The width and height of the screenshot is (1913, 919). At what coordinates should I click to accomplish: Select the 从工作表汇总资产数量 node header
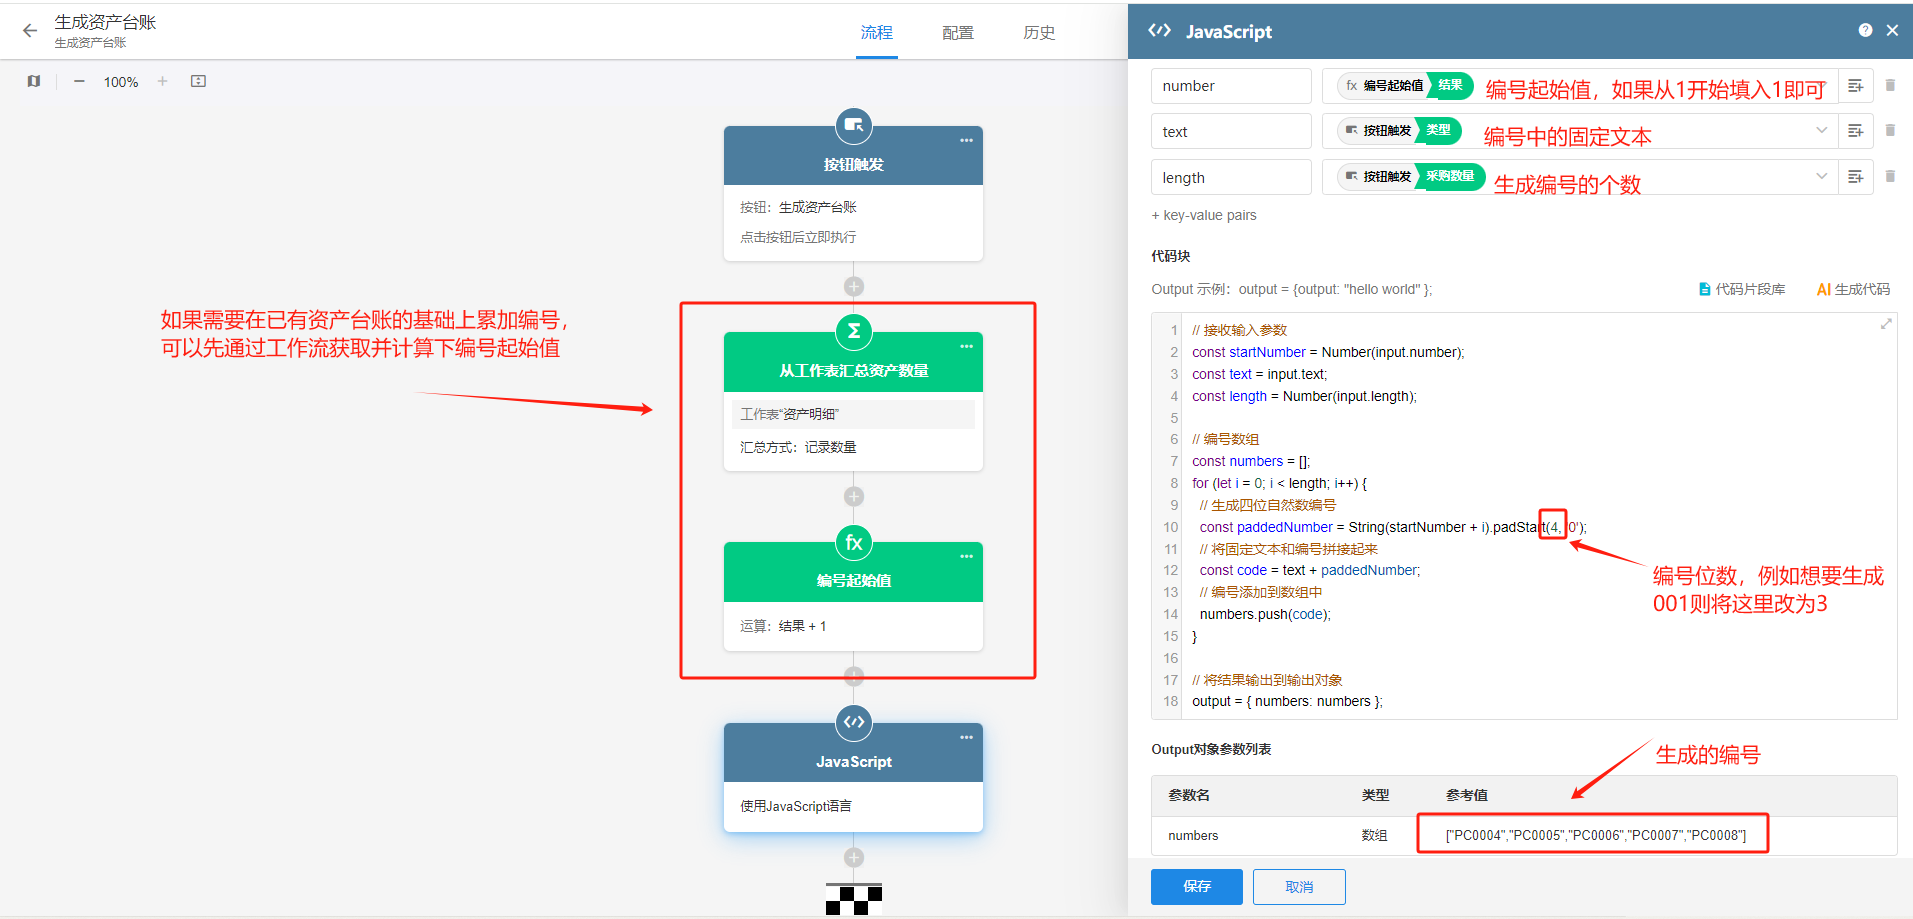[x=854, y=362]
